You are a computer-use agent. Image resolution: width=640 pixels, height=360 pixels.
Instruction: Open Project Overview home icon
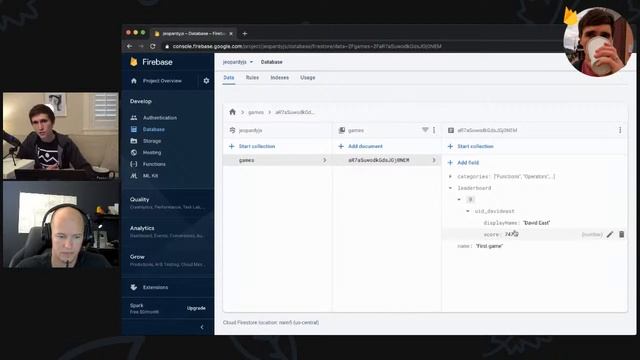(x=134, y=81)
